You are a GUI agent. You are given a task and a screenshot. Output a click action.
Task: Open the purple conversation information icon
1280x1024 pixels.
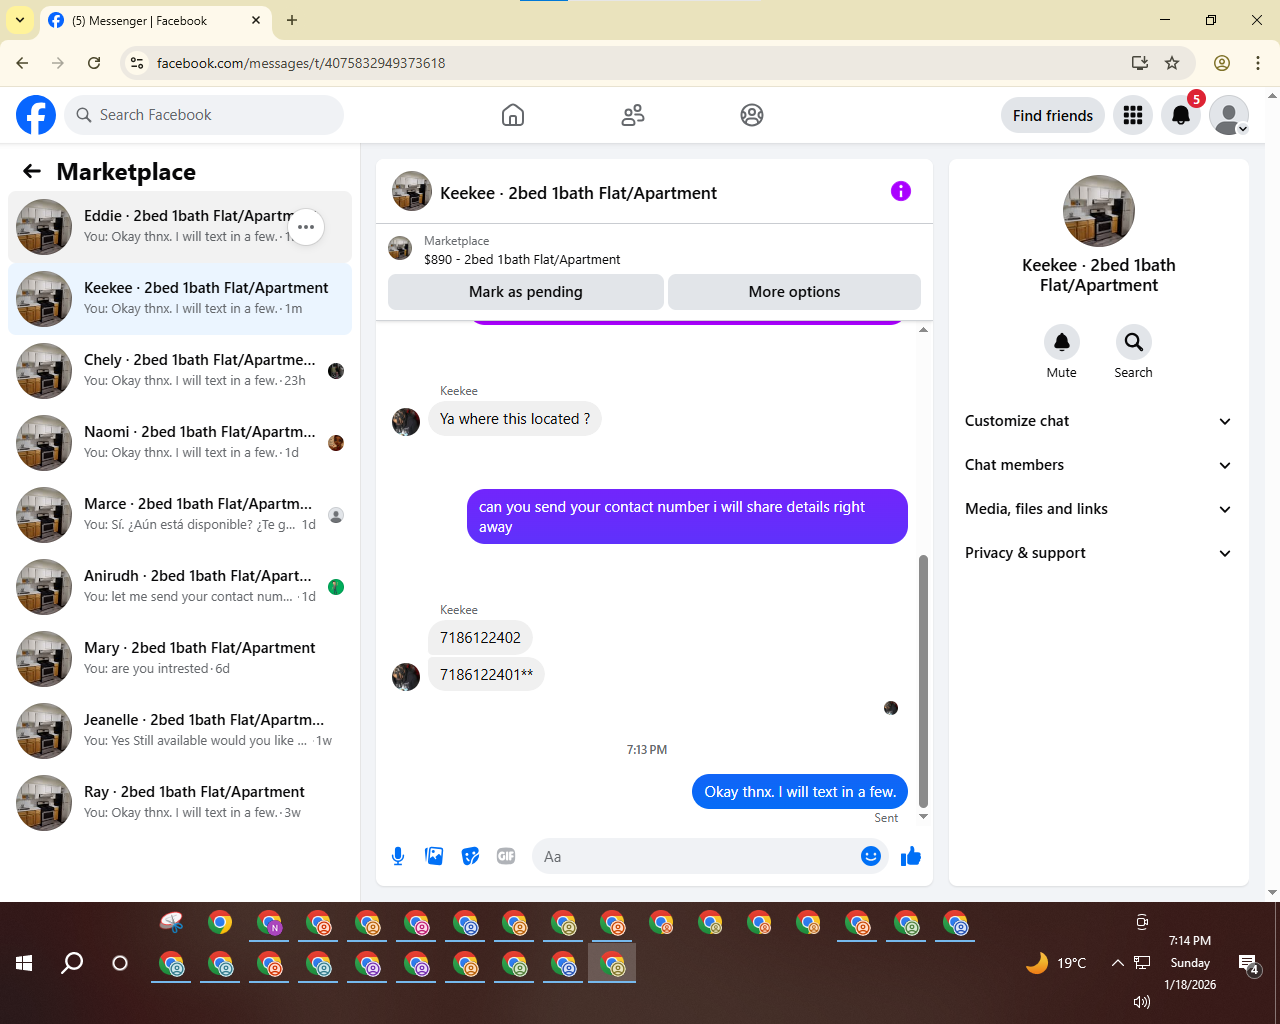click(901, 191)
